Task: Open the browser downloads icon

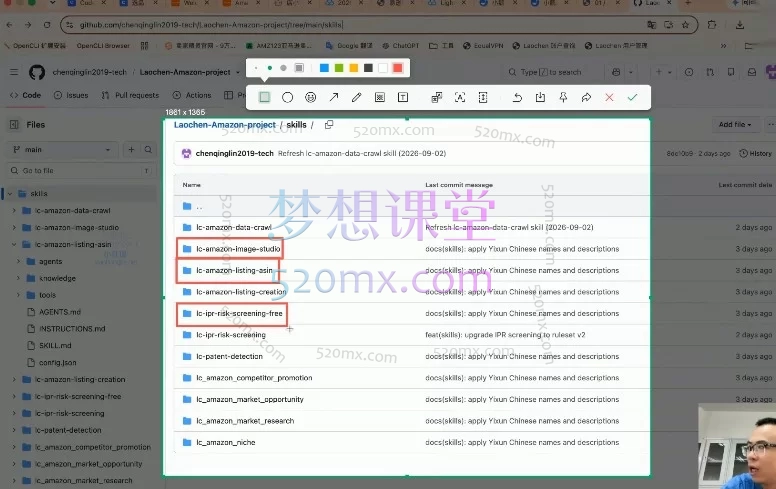Action: (x=740, y=25)
